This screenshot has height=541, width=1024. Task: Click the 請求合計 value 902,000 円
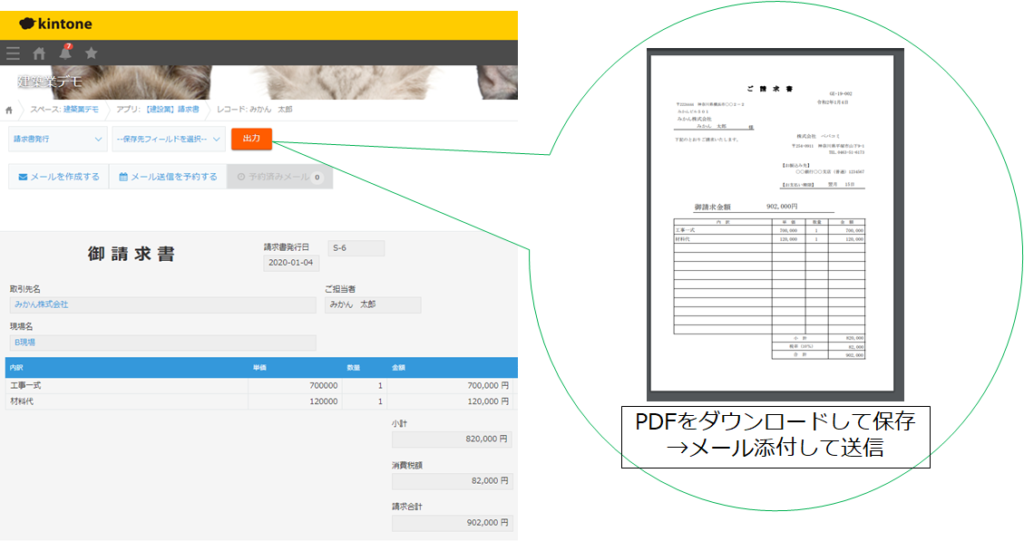click(452, 523)
